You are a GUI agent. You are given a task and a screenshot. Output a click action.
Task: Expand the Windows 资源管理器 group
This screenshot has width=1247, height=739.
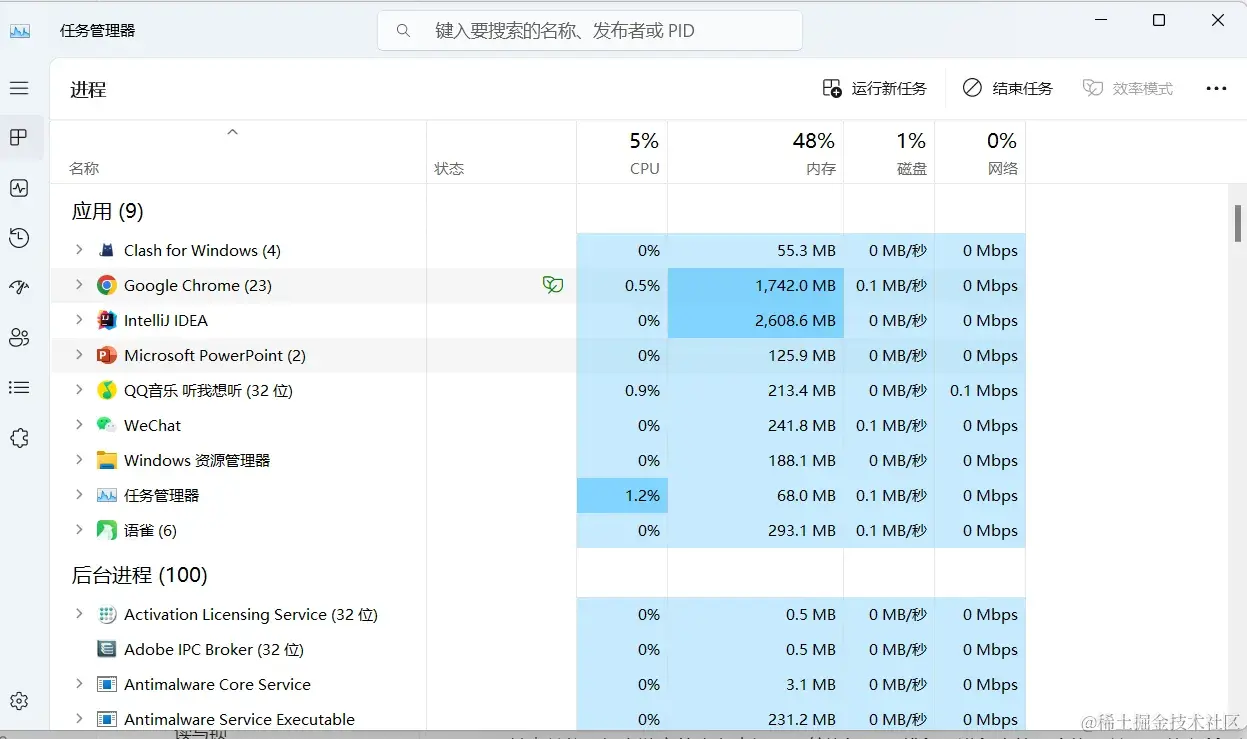coord(79,460)
